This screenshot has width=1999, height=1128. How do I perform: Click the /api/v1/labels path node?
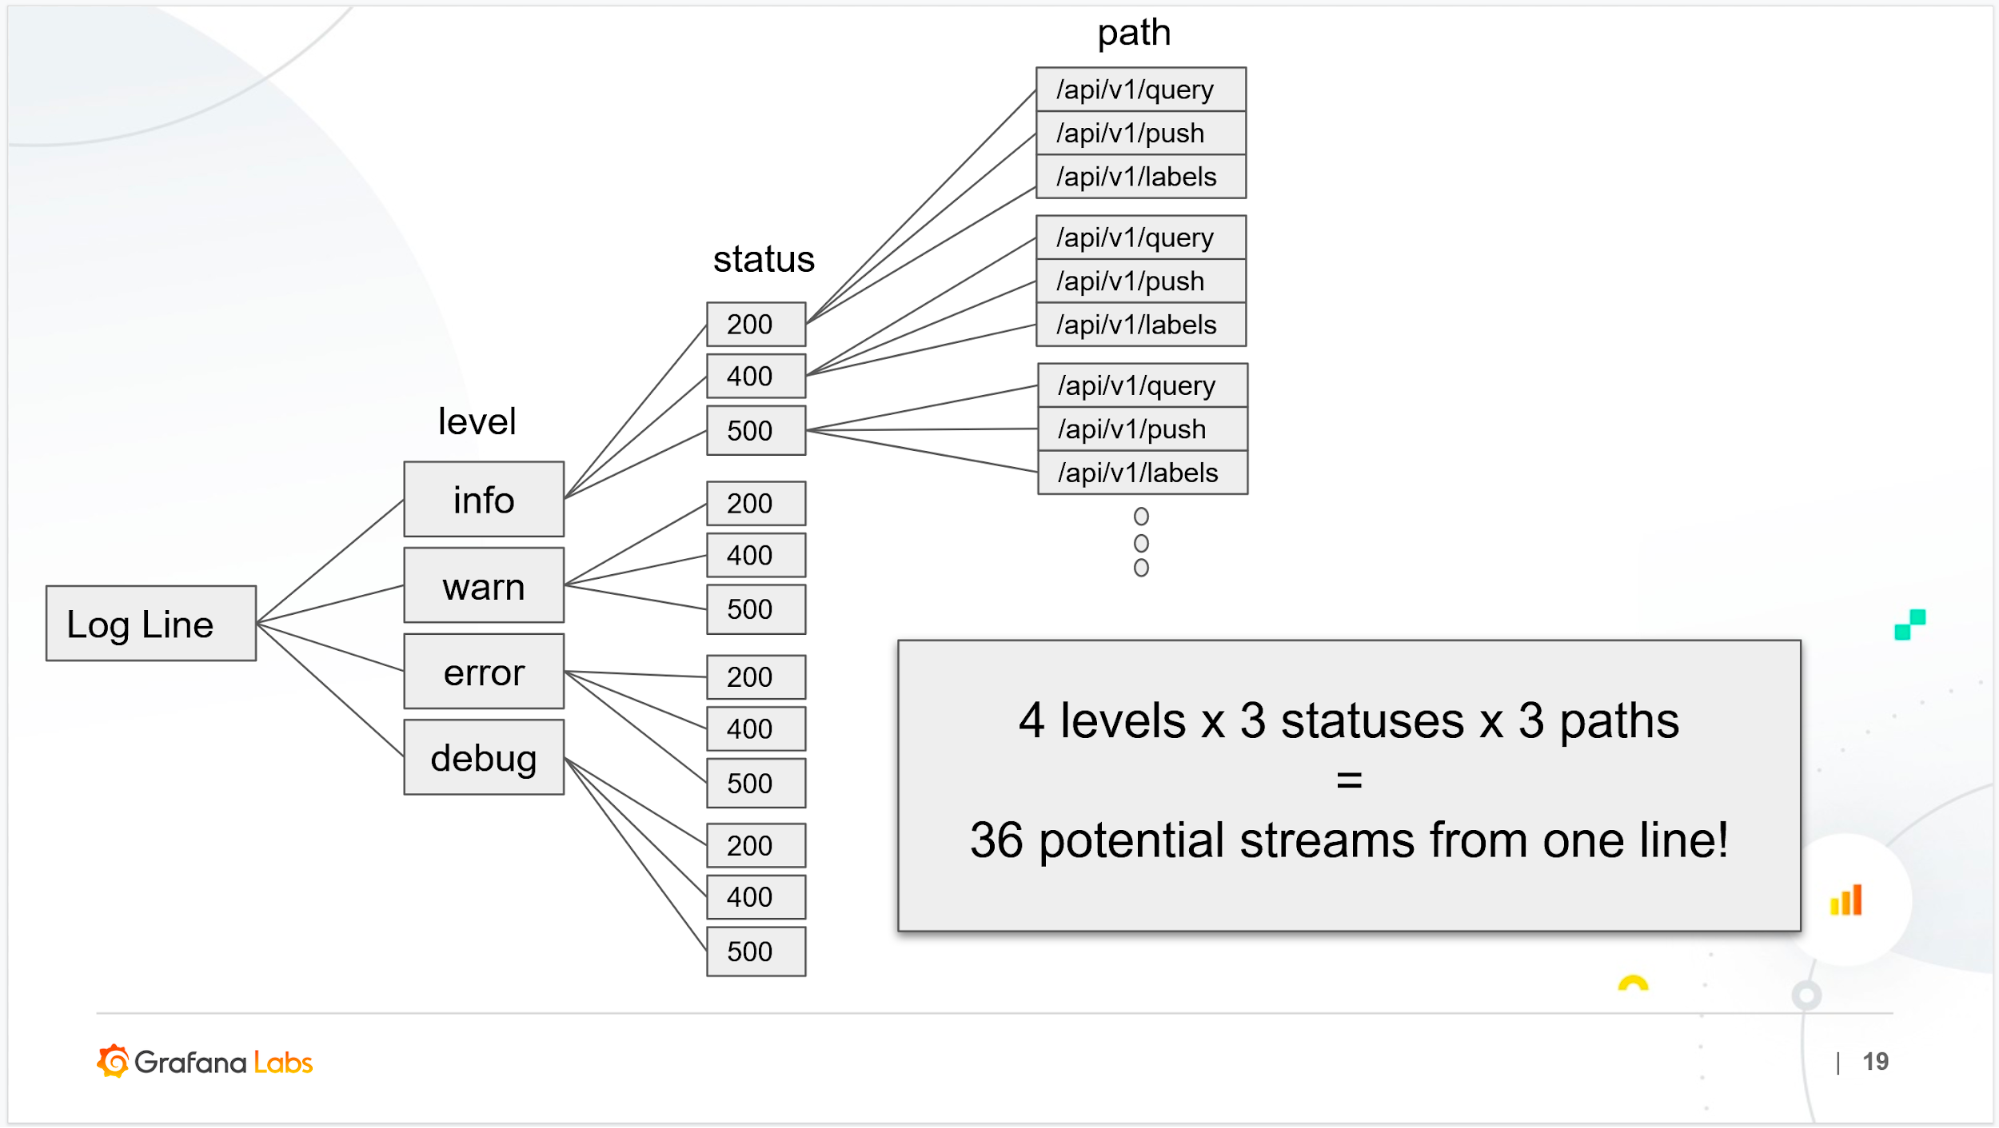click(1141, 176)
